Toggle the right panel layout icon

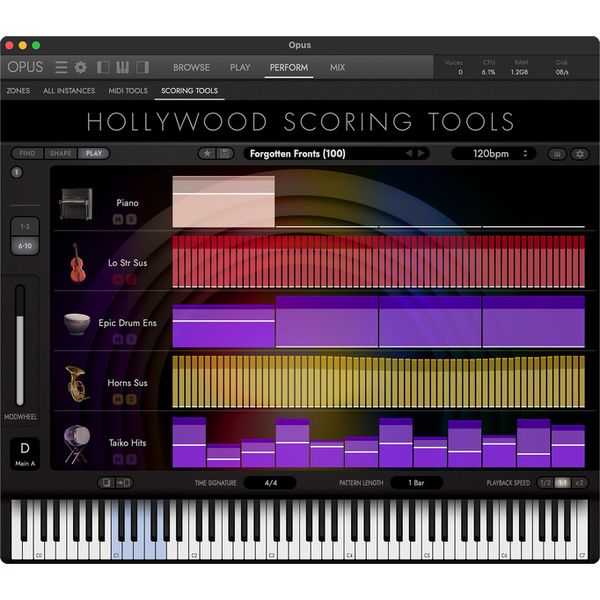142,67
